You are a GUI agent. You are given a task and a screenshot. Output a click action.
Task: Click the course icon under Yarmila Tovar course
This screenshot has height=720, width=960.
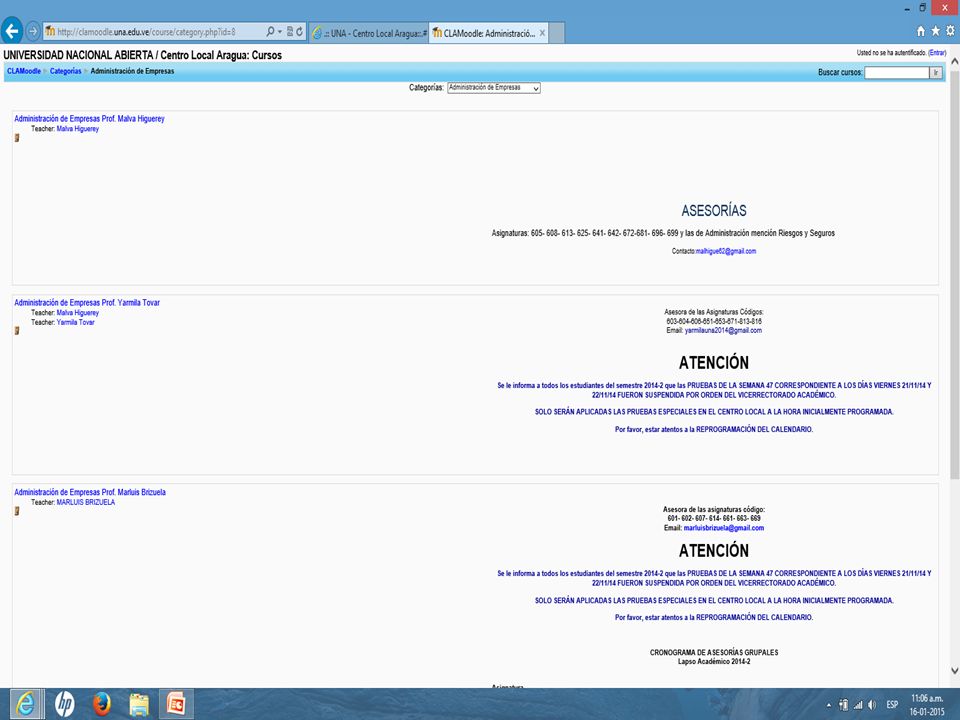pos(17,331)
